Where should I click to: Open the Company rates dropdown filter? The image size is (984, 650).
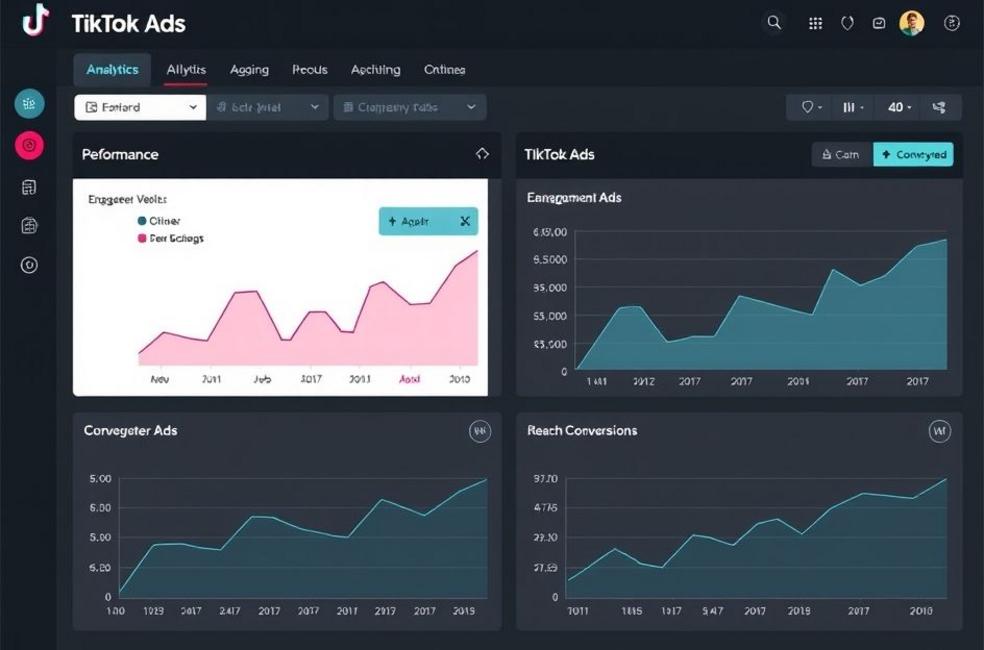(x=409, y=107)
